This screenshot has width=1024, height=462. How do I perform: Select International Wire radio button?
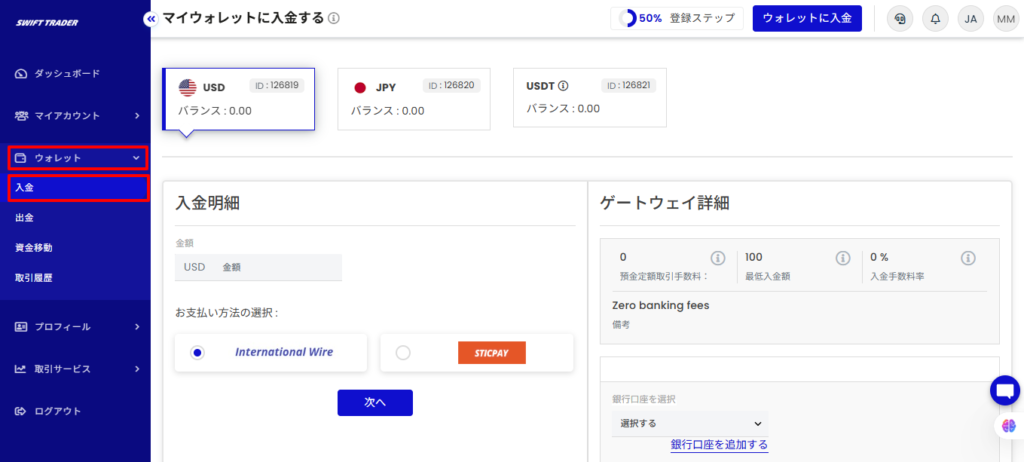197,353
